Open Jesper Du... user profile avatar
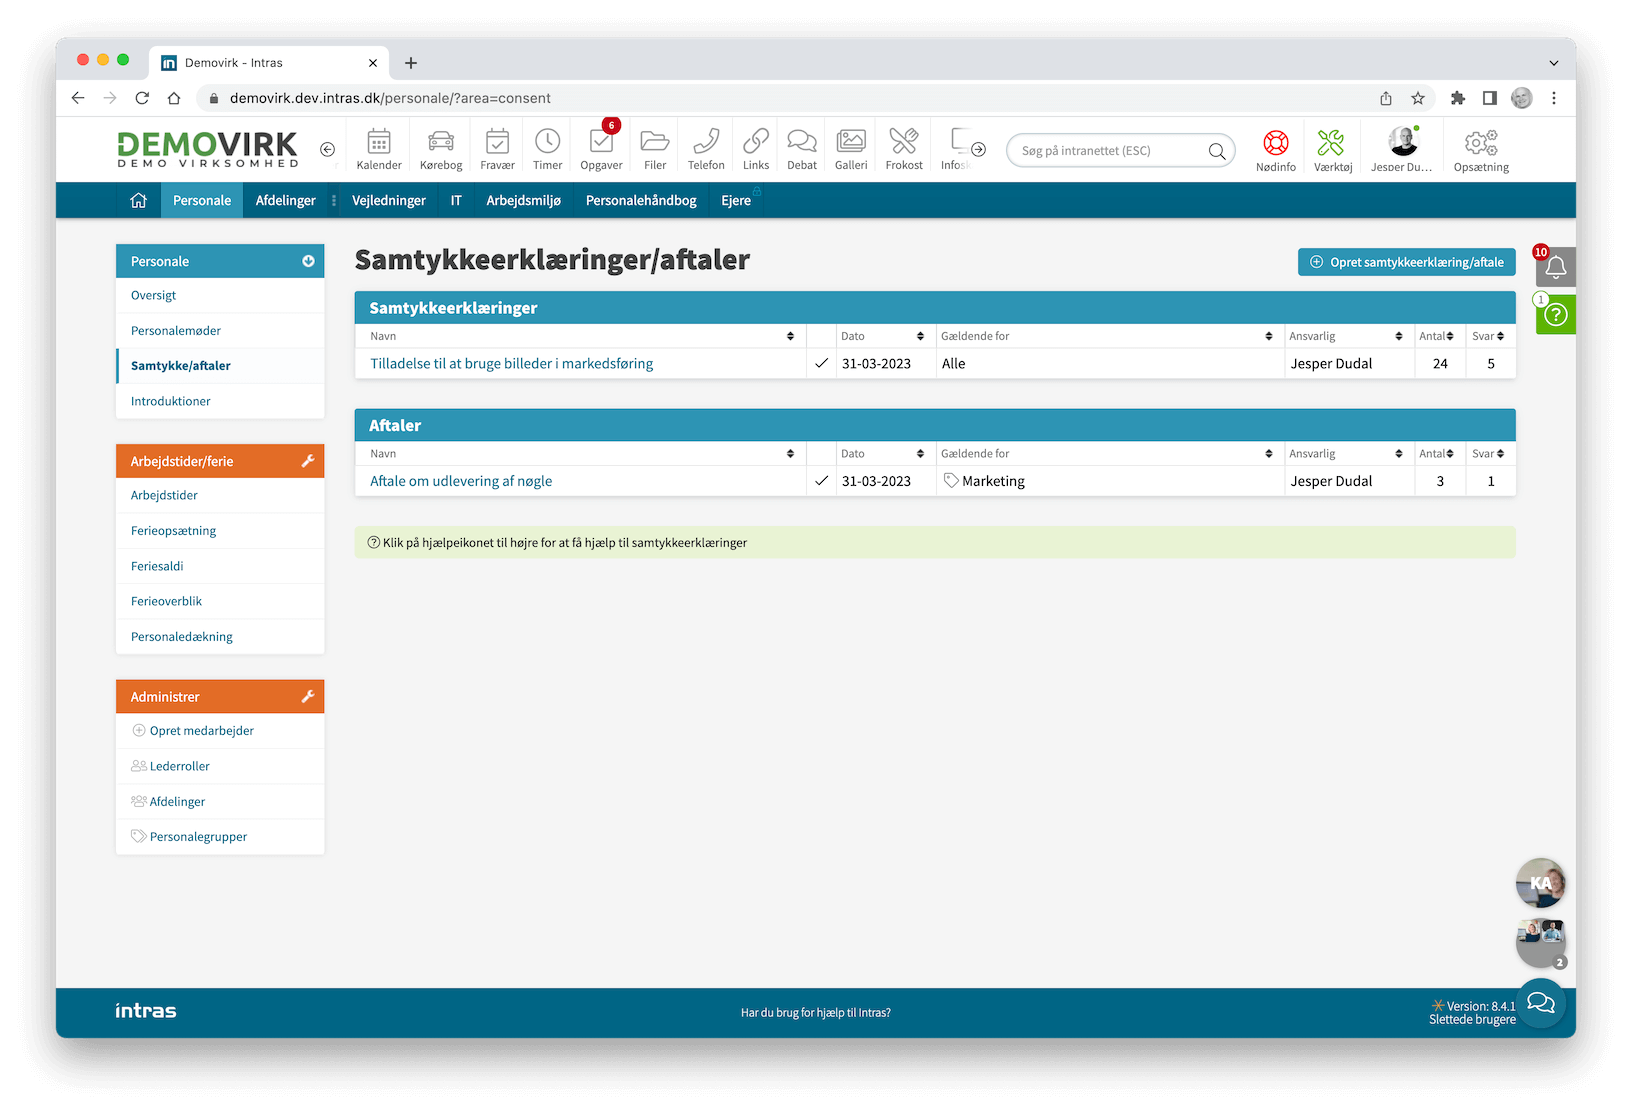 click(1402, 150)
